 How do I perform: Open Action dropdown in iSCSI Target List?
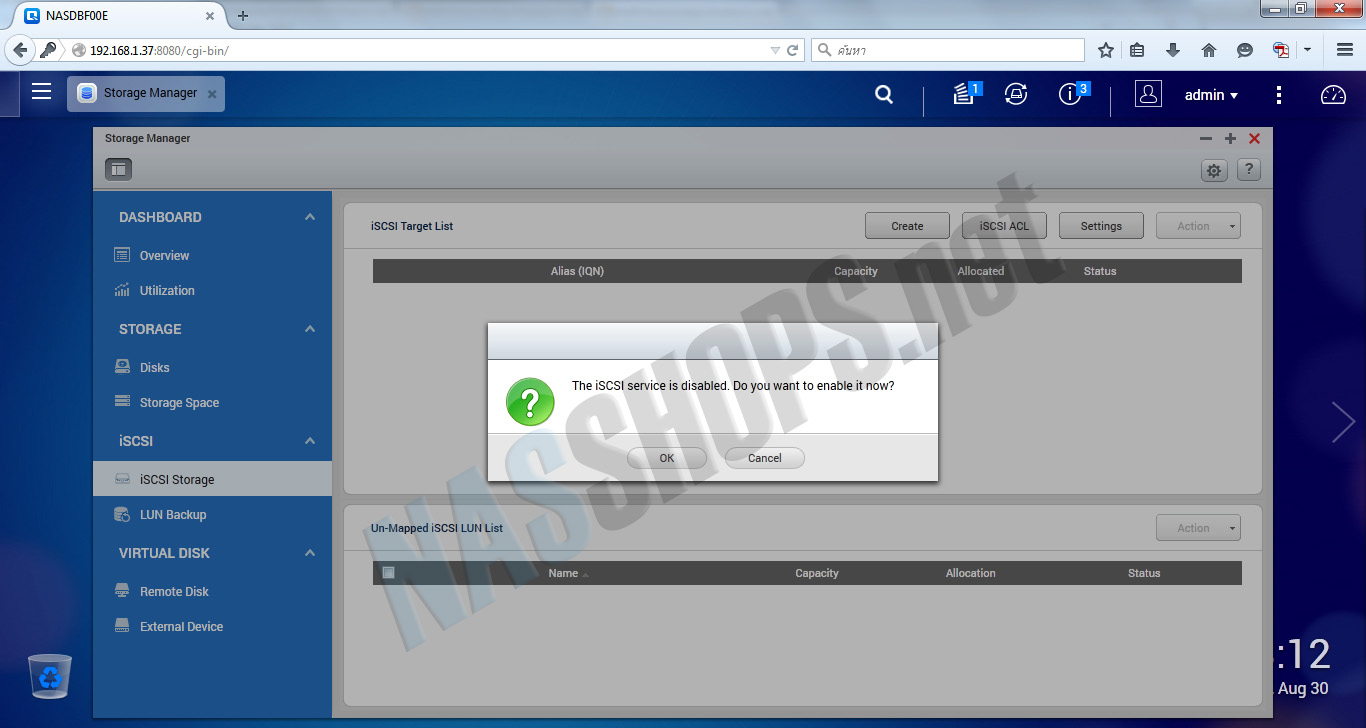(x=1198, y=226)
